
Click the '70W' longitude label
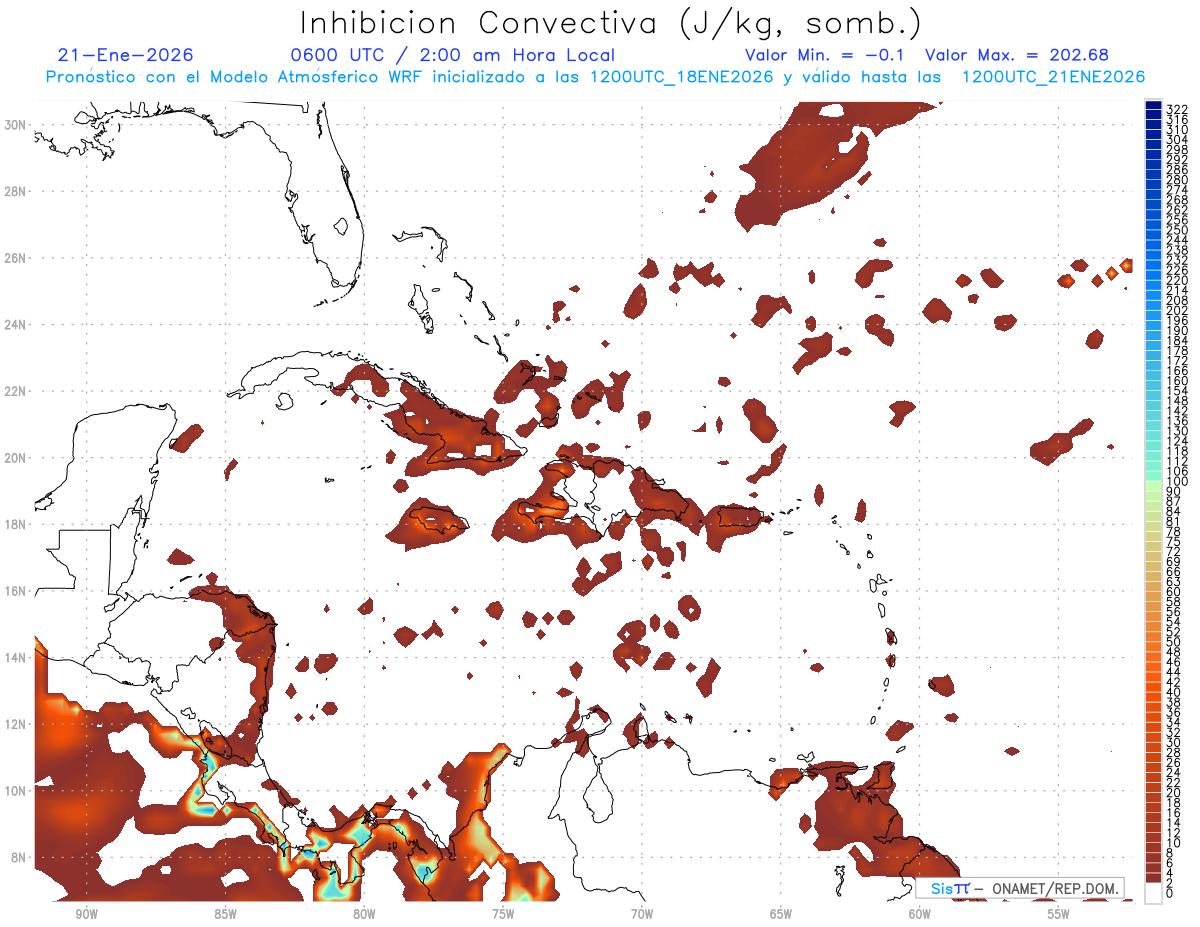[642, 915]
